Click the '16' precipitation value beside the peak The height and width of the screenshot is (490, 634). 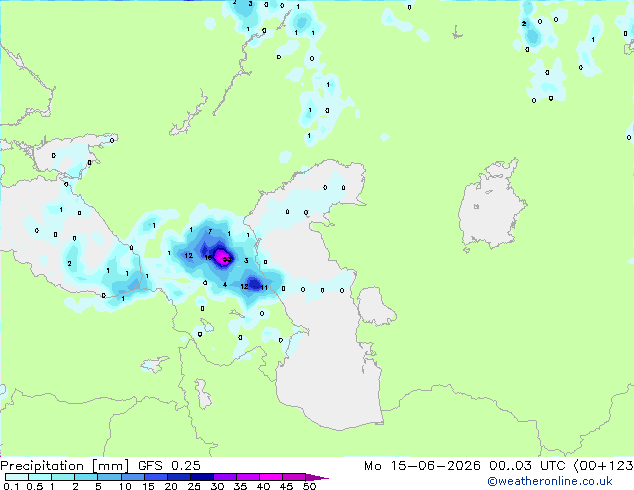[208, 258]
